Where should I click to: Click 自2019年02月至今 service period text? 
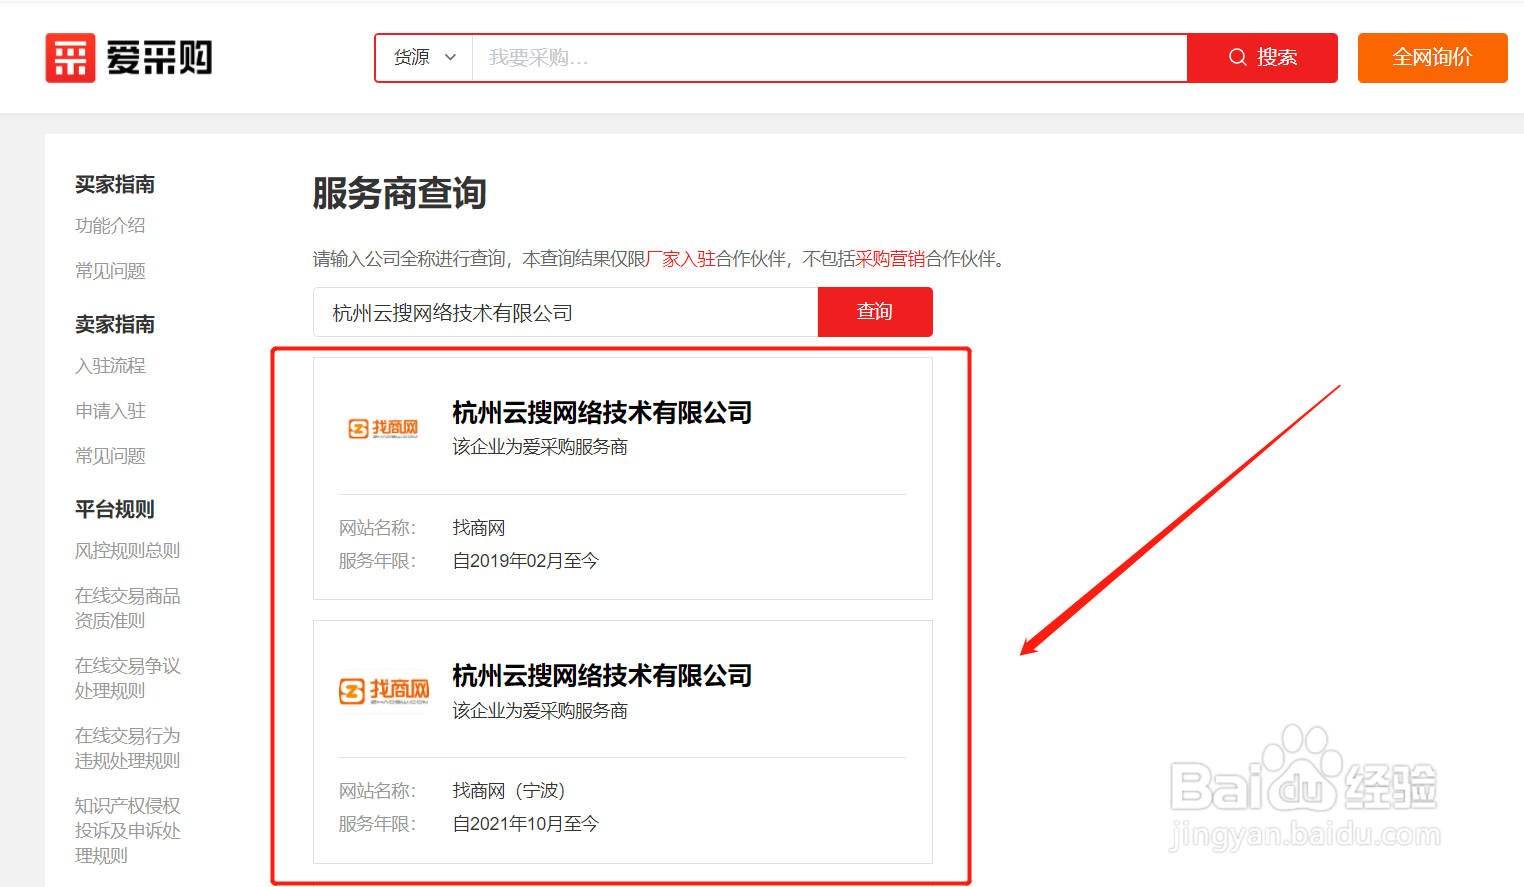click(526, 561)
